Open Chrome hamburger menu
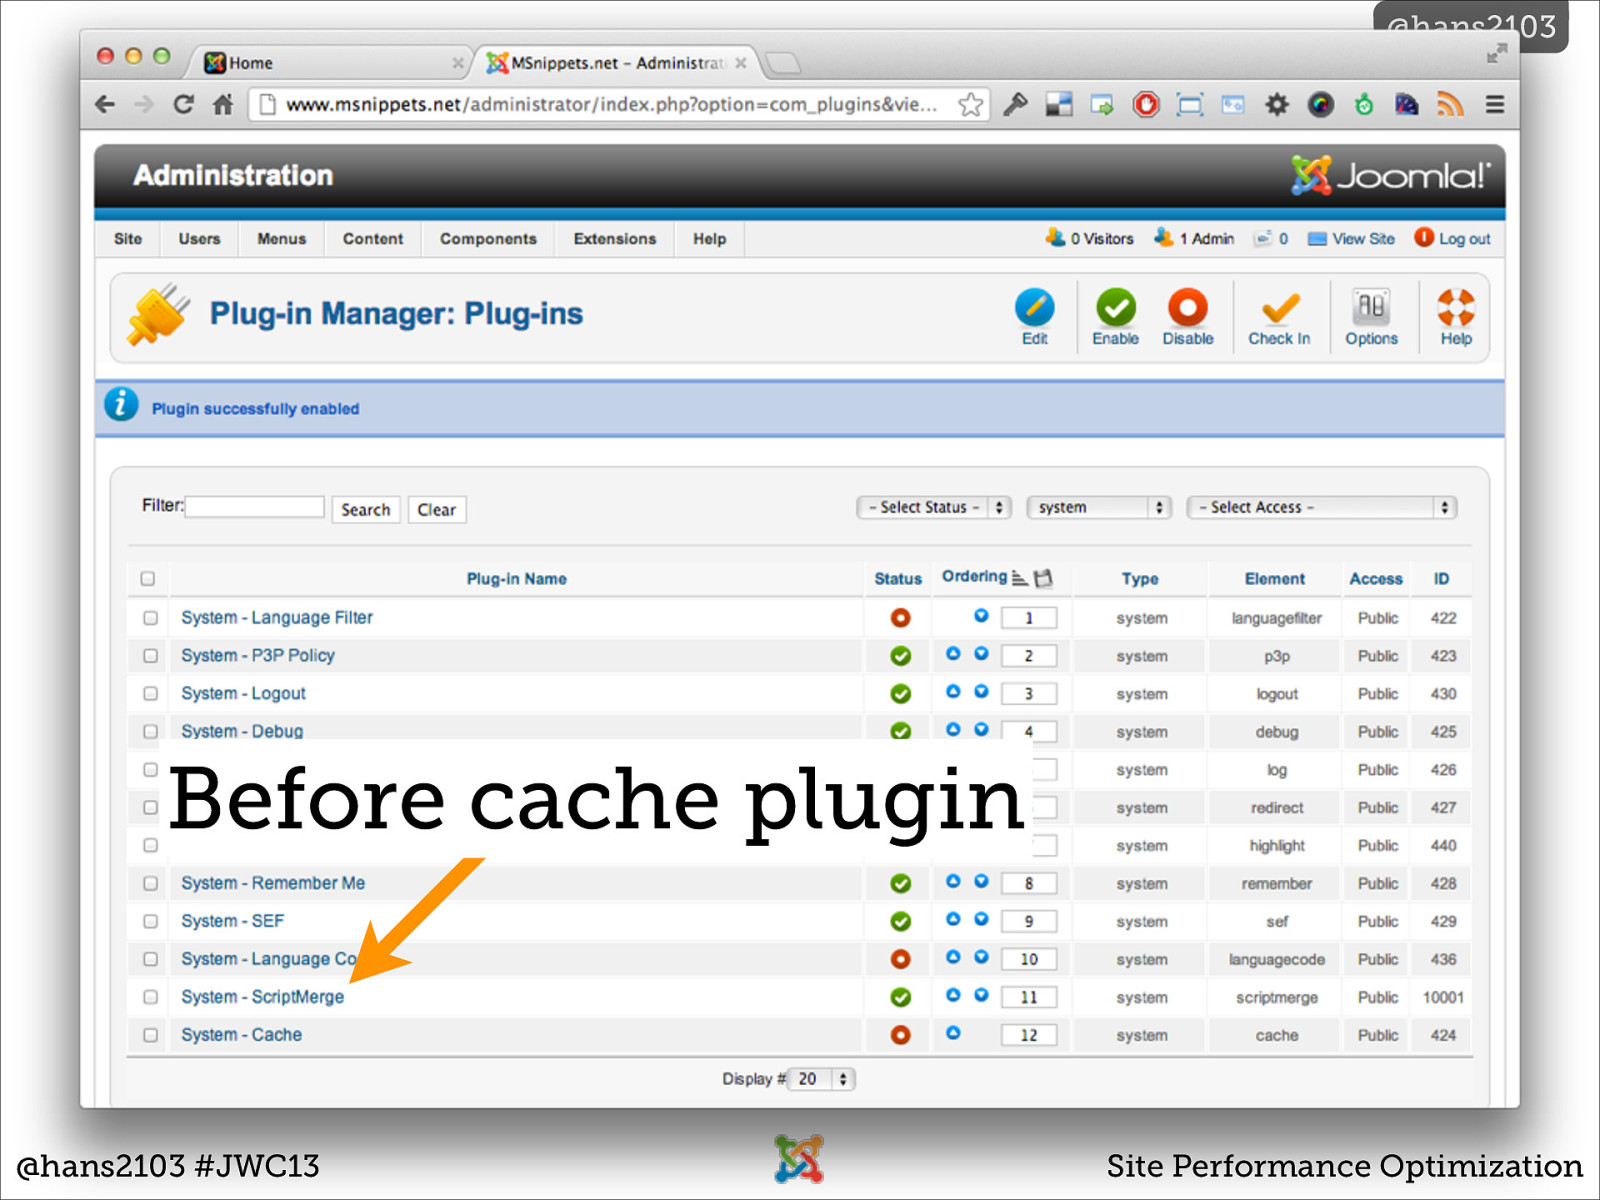 [x=1495, y=104]
